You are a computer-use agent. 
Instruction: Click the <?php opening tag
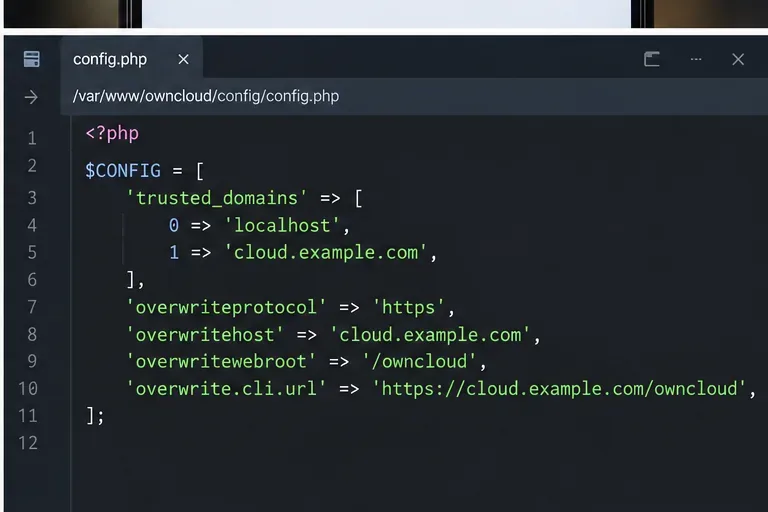[112, 133]
